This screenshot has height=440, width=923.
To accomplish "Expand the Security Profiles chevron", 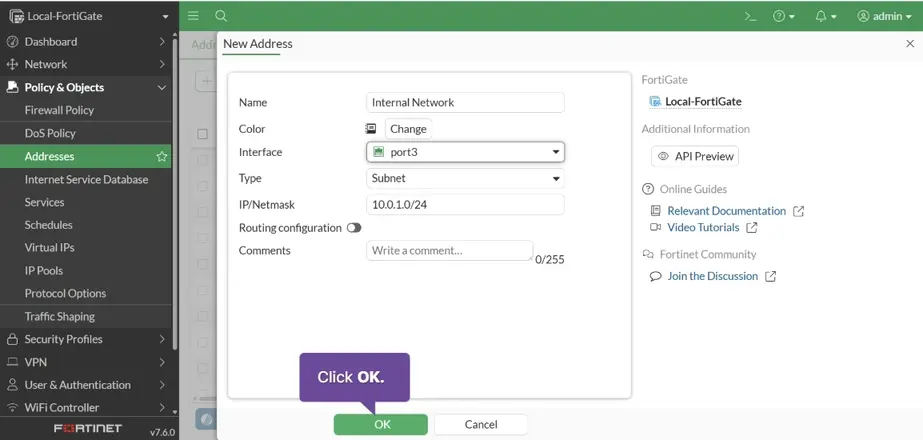I will (x=162, y=339).
